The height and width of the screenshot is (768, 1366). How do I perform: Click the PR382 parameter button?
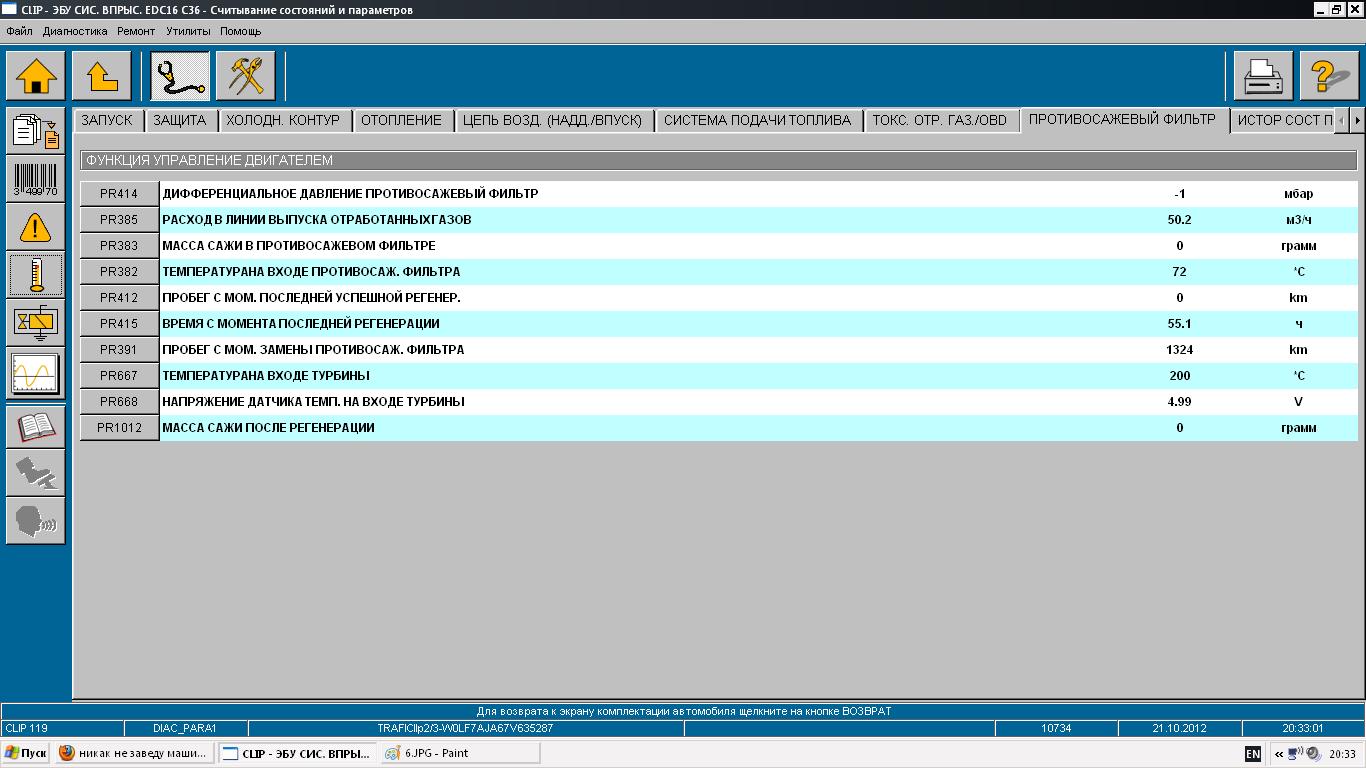(x=119, y=272)
